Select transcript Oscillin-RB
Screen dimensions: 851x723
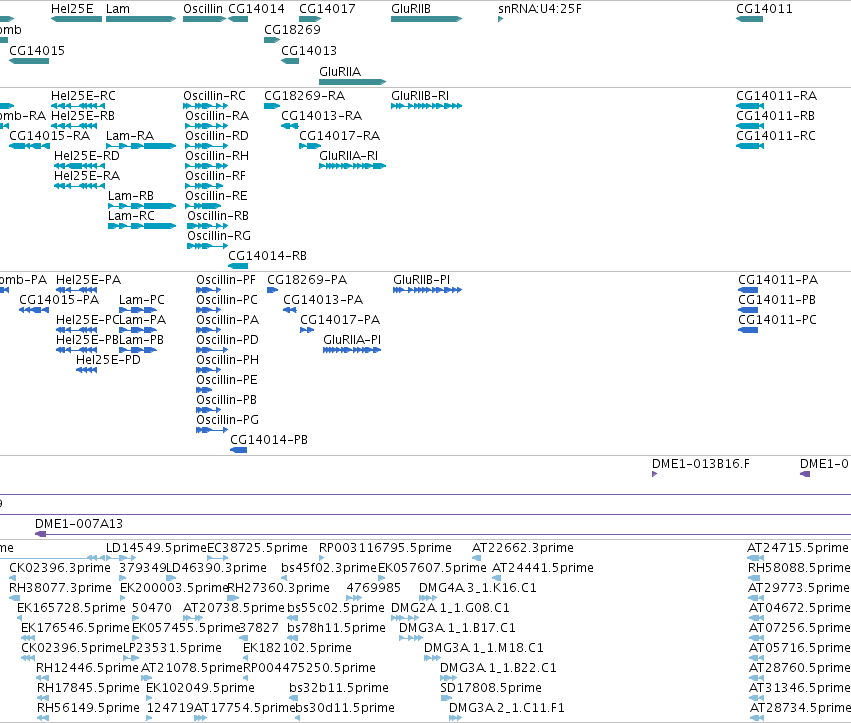[218, 216]
